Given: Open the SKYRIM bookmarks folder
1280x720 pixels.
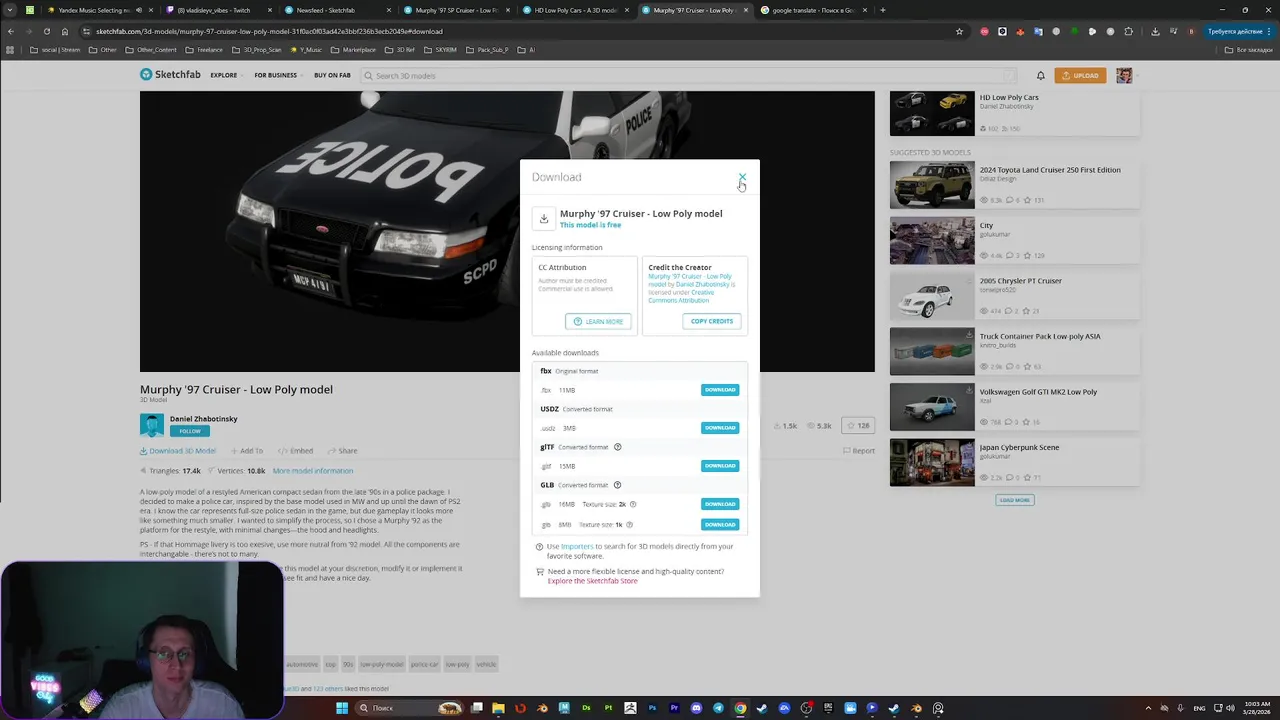Looking at the screenshot, I should pos(441,49).
